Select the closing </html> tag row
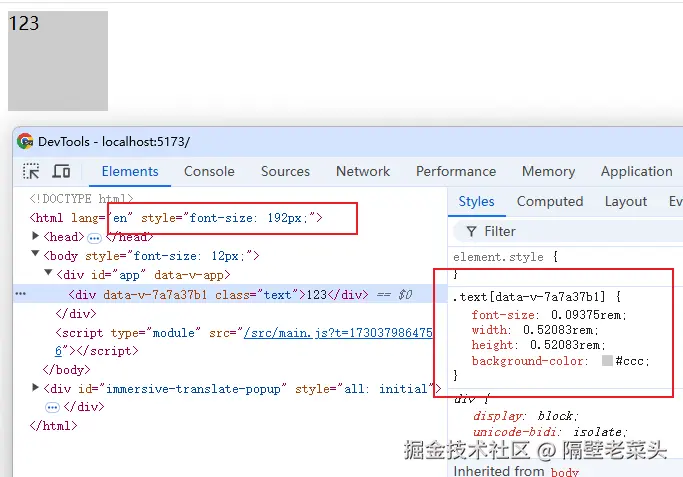 [53, 426]
